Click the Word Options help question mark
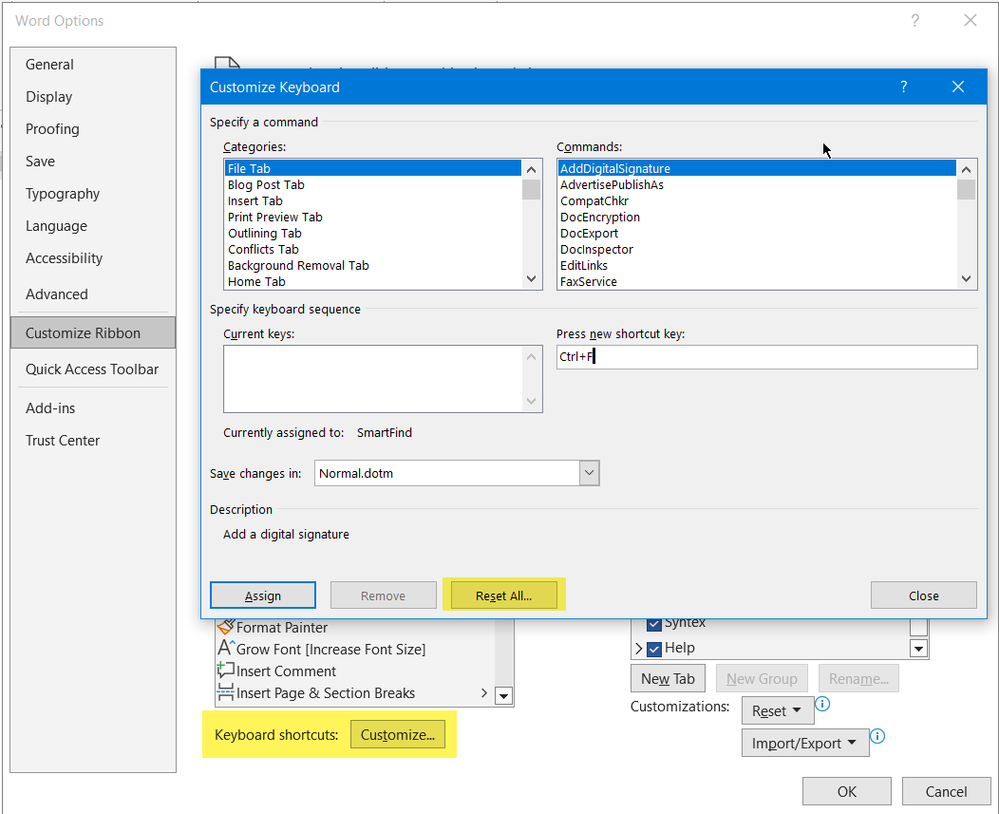This screenshot has width=999, height=814. 915,20
